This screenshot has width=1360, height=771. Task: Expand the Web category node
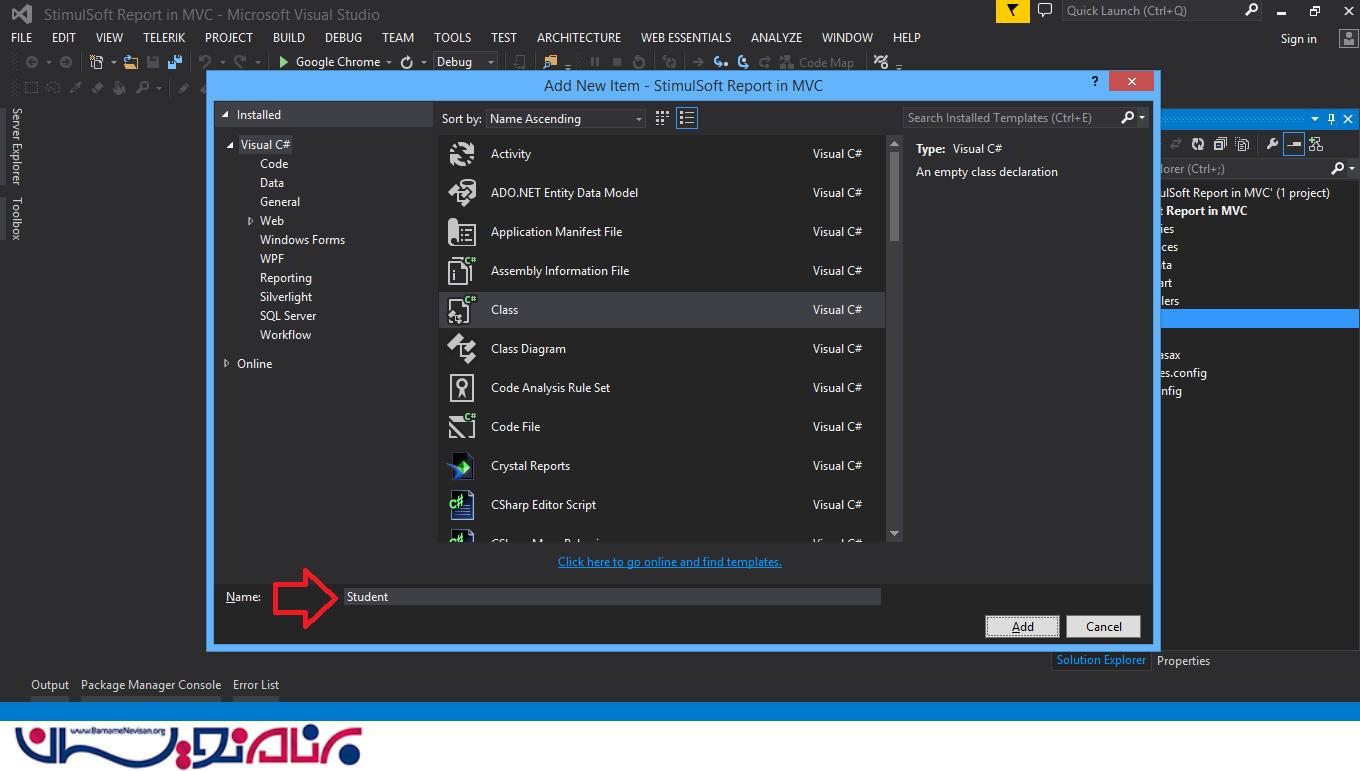251,221
